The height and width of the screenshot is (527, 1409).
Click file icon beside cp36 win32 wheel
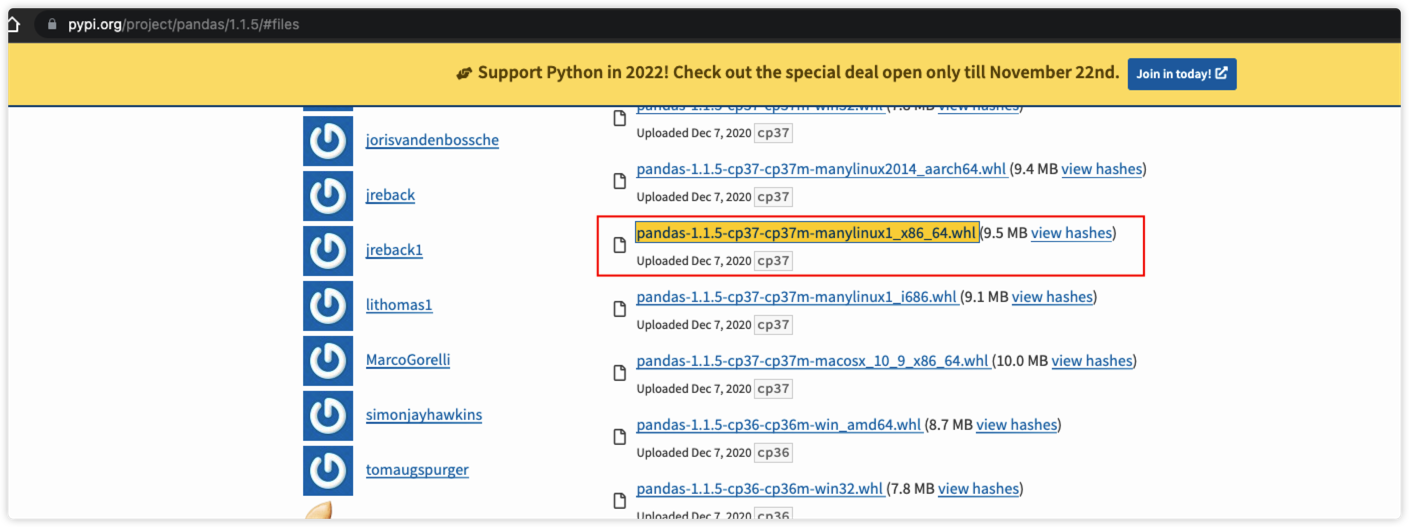click(620, 501)
